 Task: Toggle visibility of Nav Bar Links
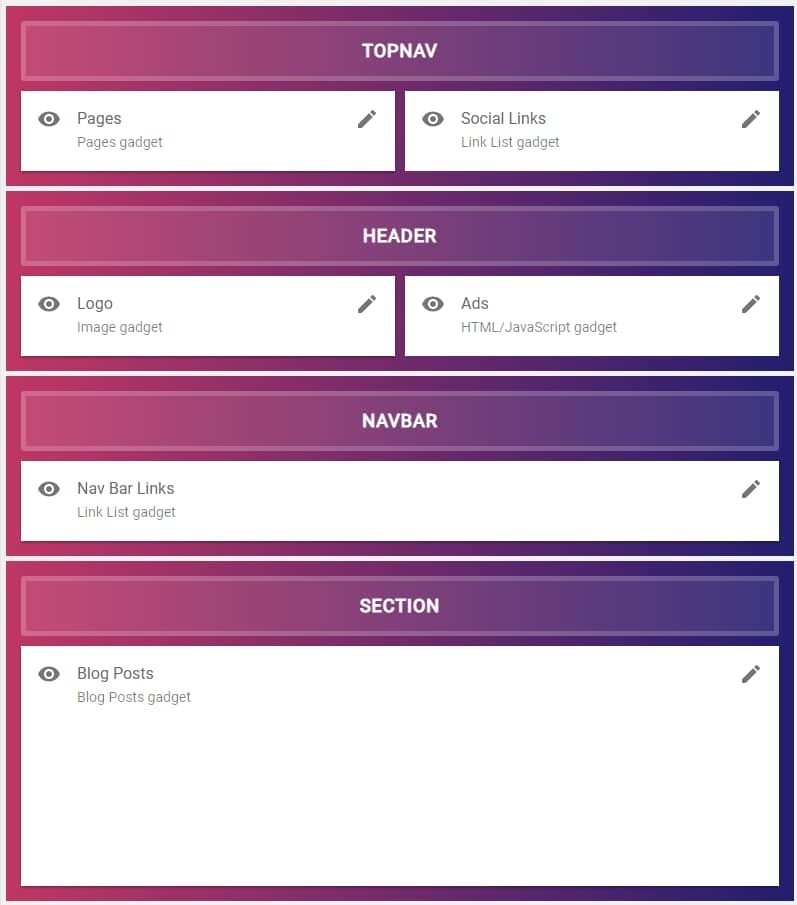(49, 489)
